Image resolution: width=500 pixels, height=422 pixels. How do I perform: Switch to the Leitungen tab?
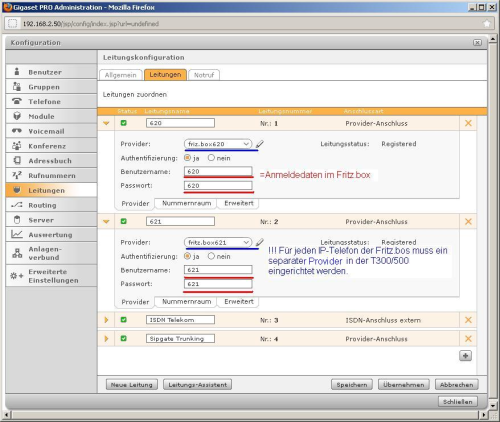pyautogui.click(x=165, y=75)
